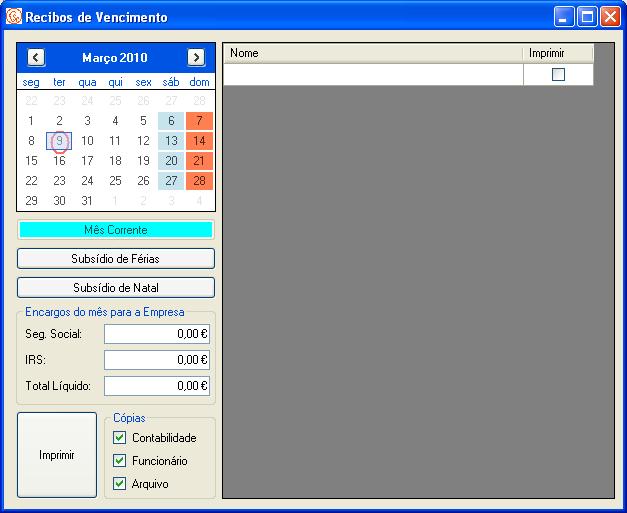The height and width of the screenshot is (513, 627).
Task: Select the Seg. Social amount field
Action: coord(157,334)
